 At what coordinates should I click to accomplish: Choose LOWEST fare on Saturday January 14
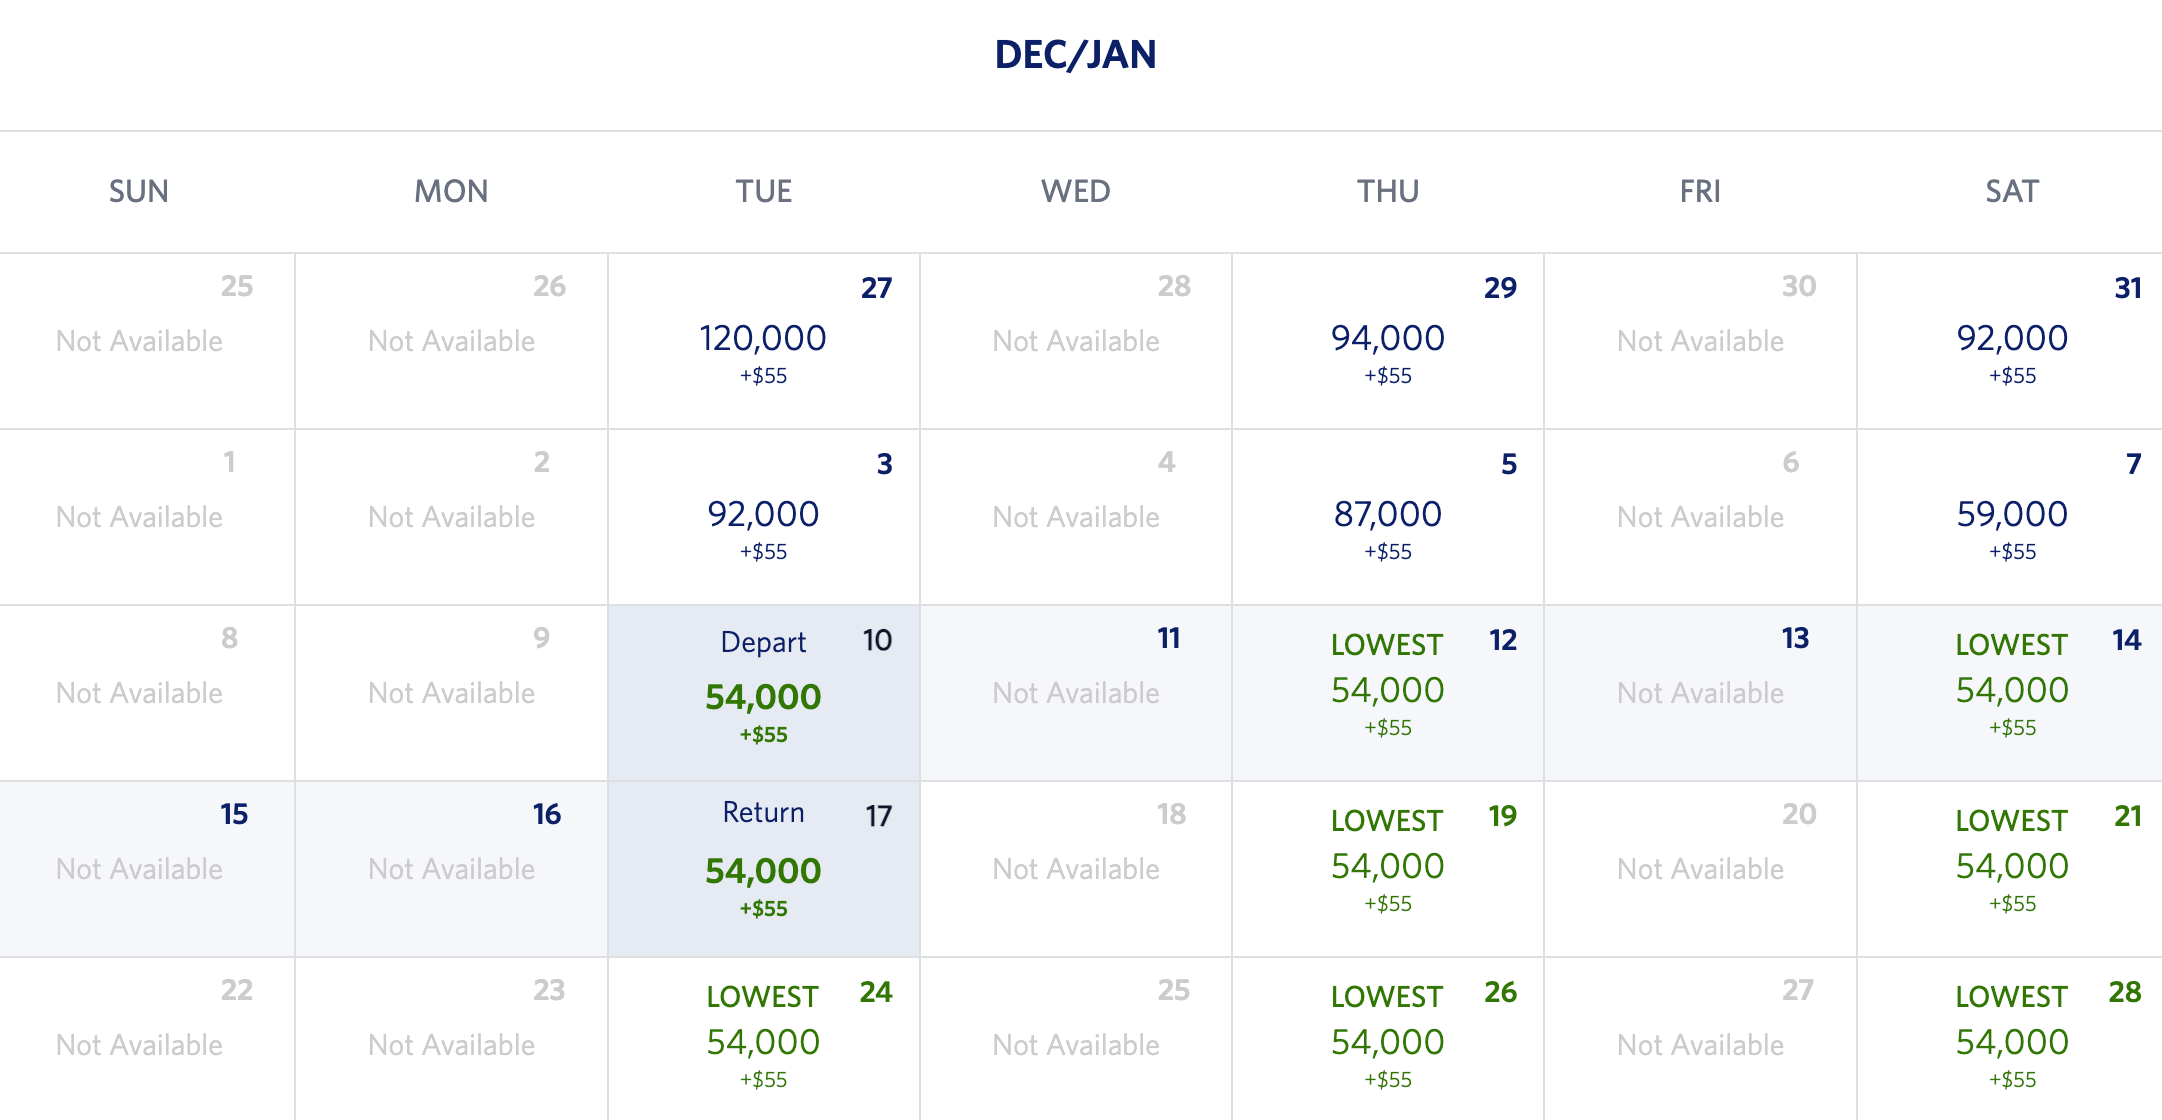coord(2010,690)
